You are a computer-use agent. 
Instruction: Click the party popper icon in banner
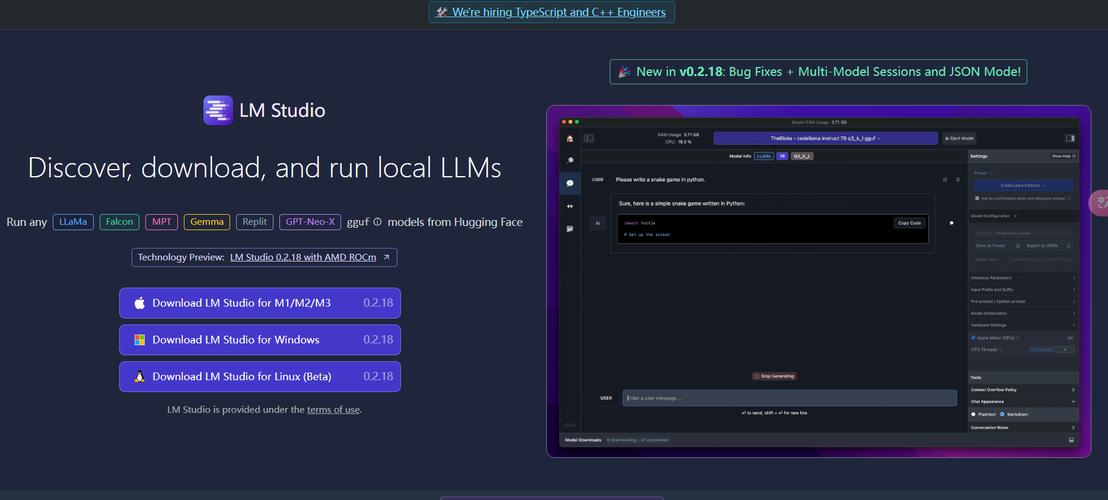[624, 71]
